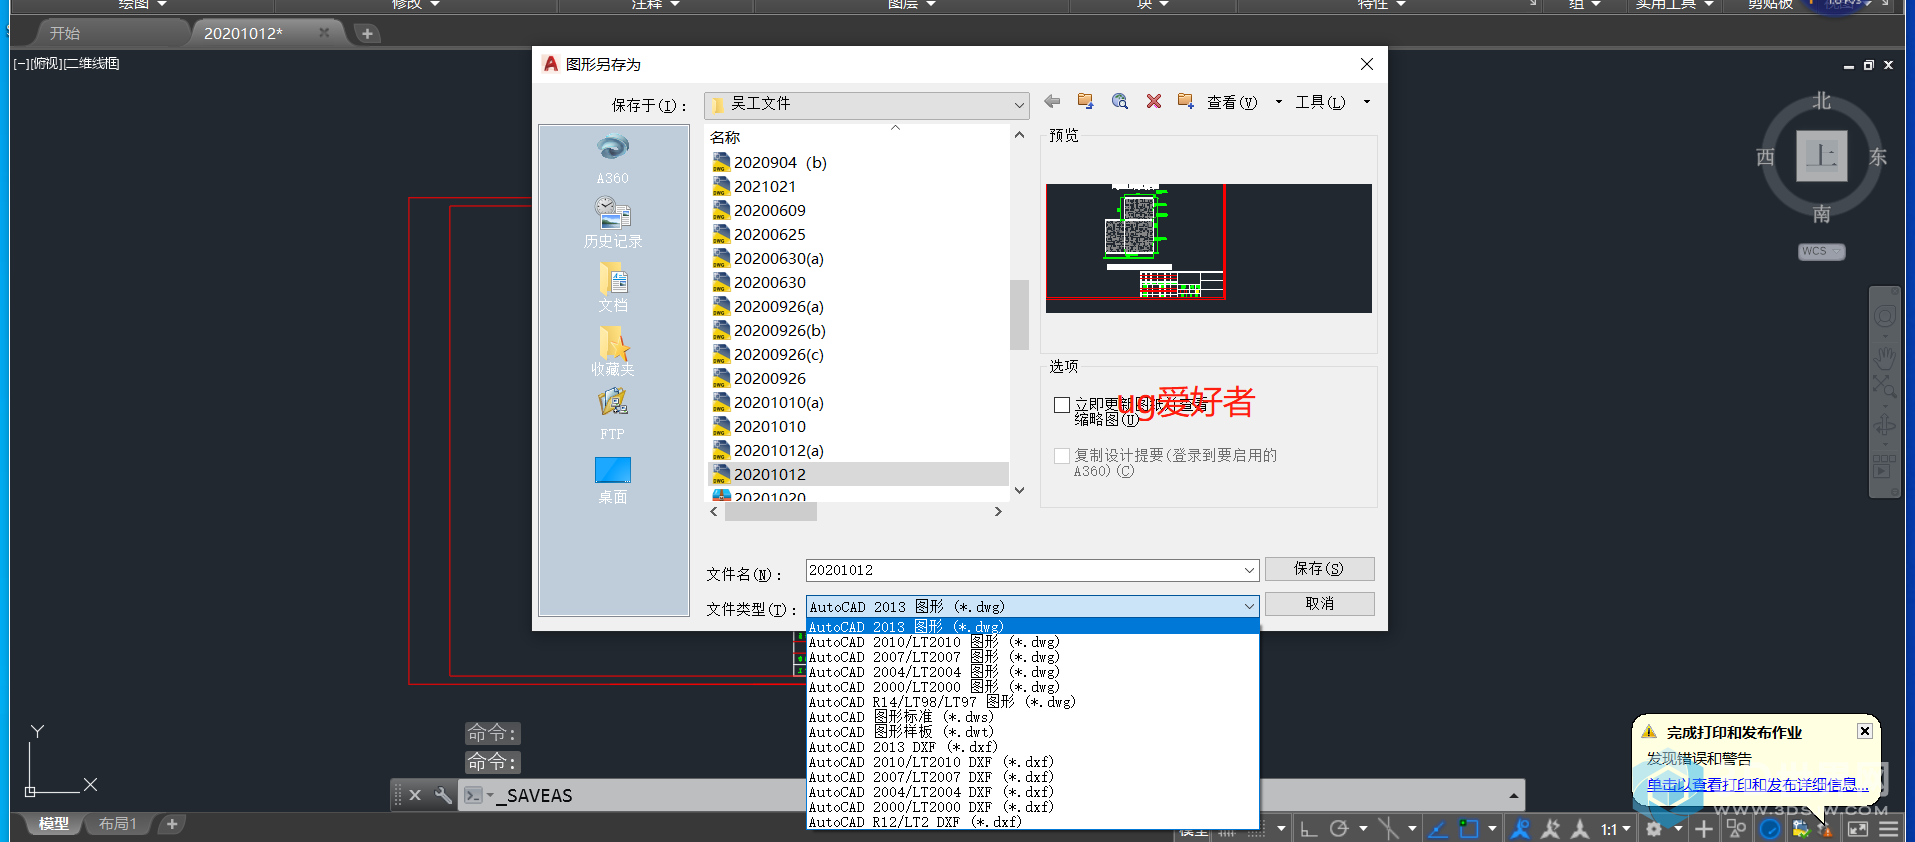
Task: Toggle polar tracking in status bar
Action: pos(1339,828)
